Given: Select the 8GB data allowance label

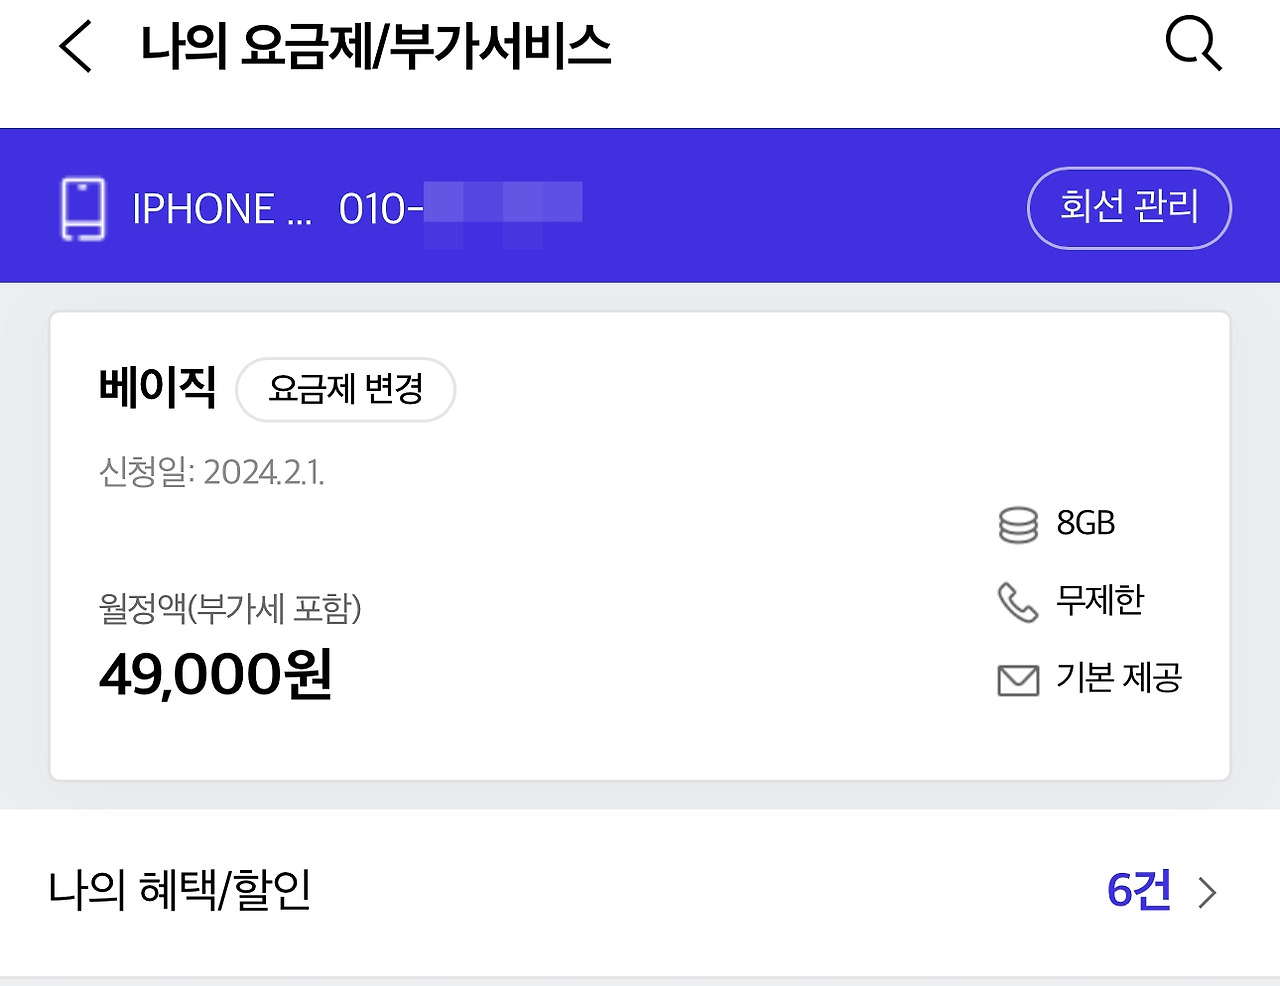Looking at the screenshot, I should pos(1086,523).
